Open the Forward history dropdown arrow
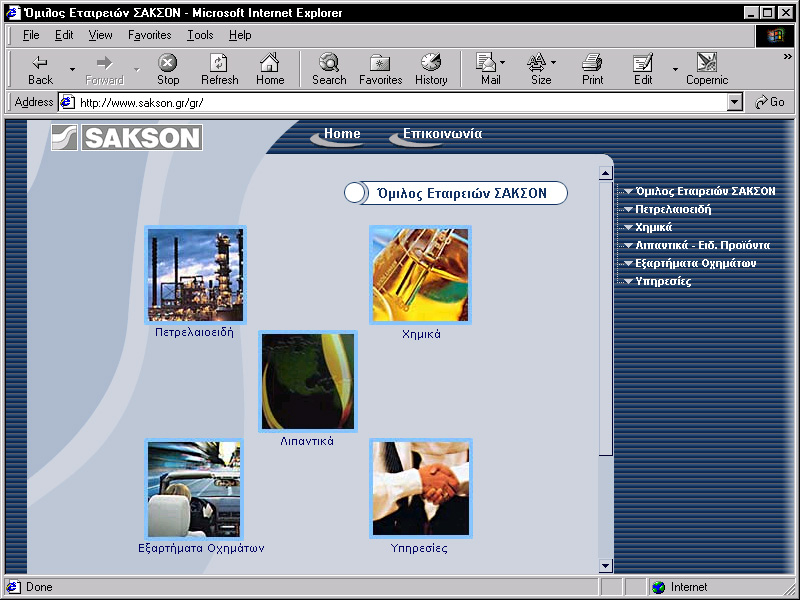This screenshot has height=600, width=800. (137, 69)
